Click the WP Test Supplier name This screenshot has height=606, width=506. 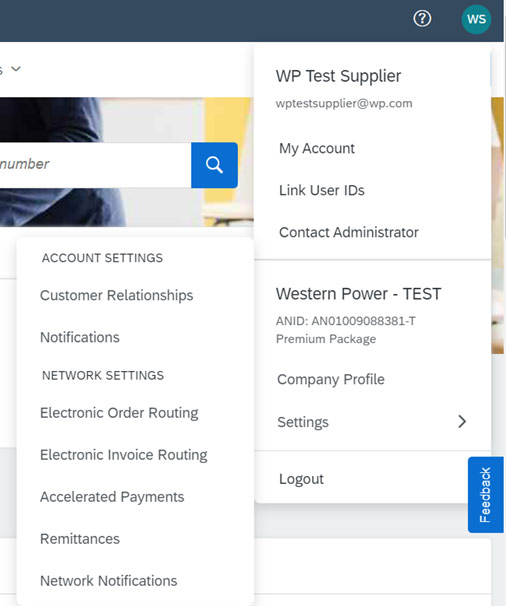(x=338, y=76)
